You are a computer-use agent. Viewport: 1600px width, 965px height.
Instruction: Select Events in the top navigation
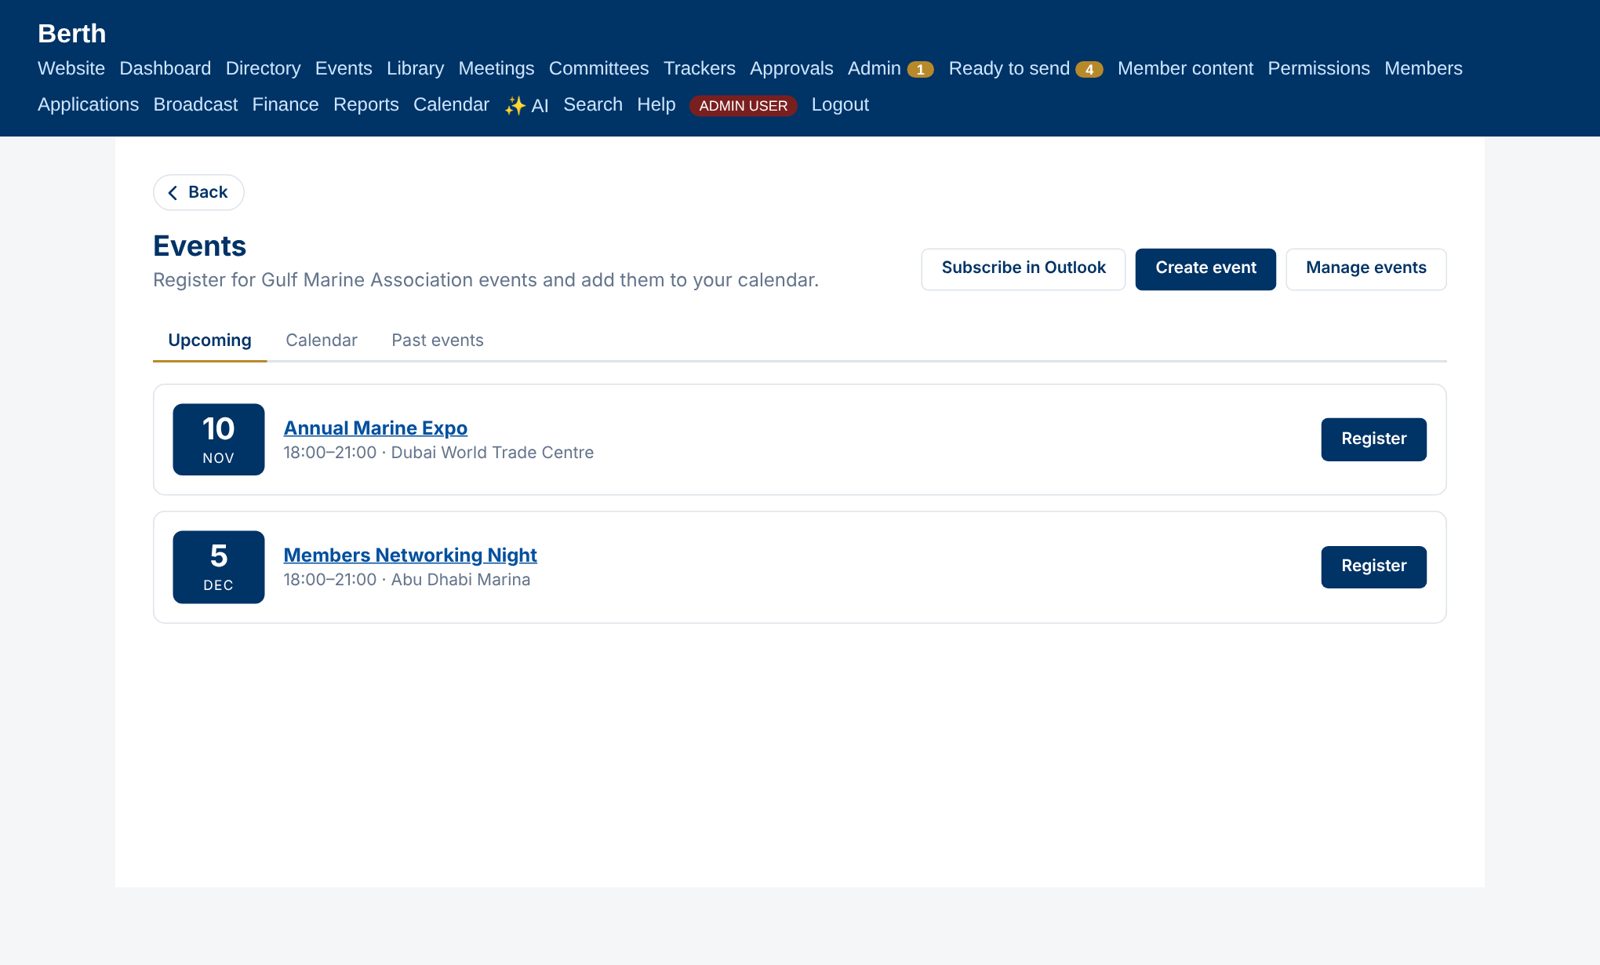(x=343, y=68)
